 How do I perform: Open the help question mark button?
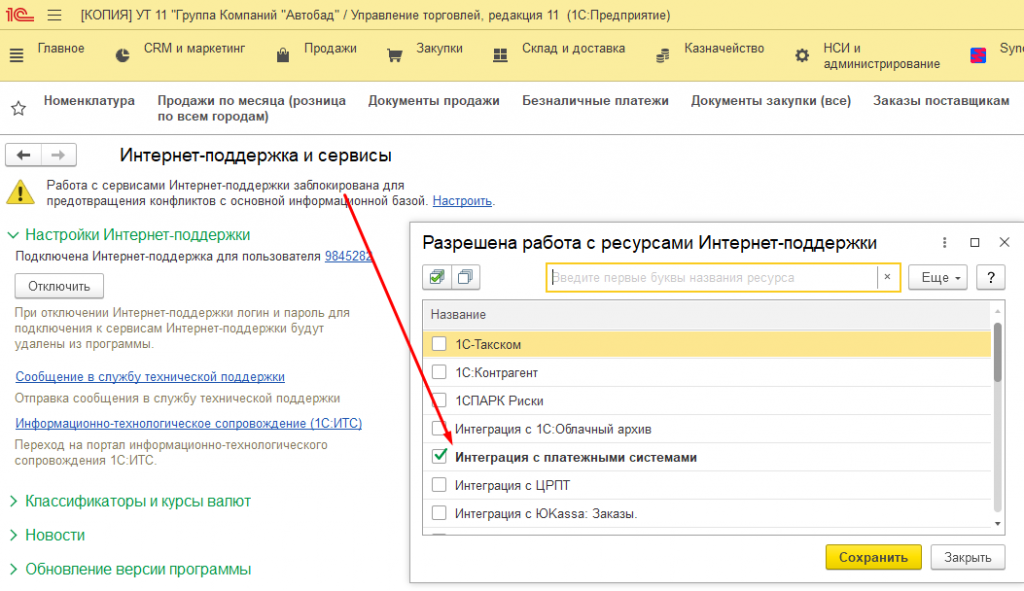pyautogui.click(x=991, y=278)
